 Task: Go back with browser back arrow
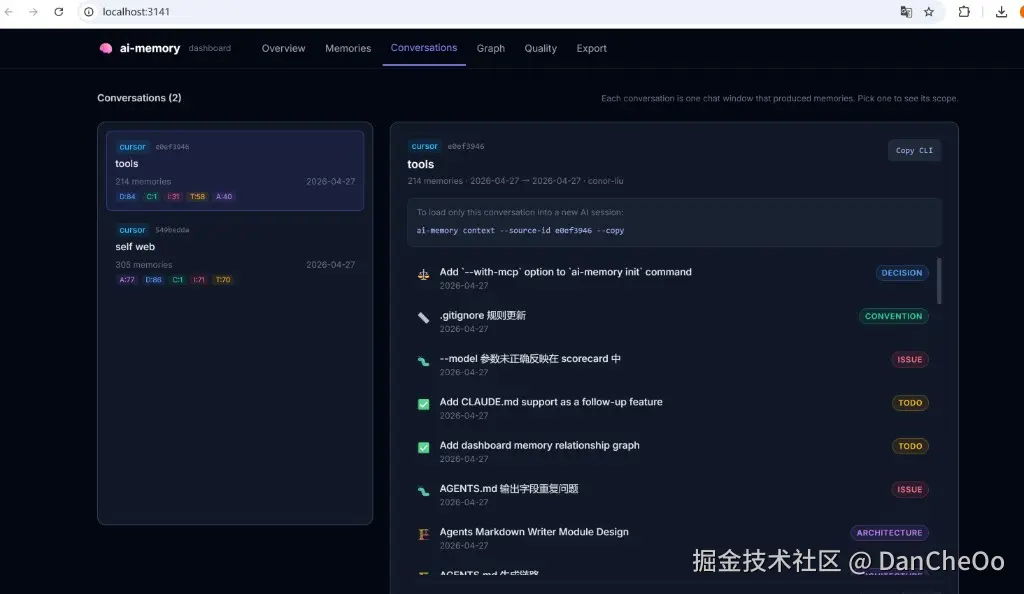(x=8, y=12)
